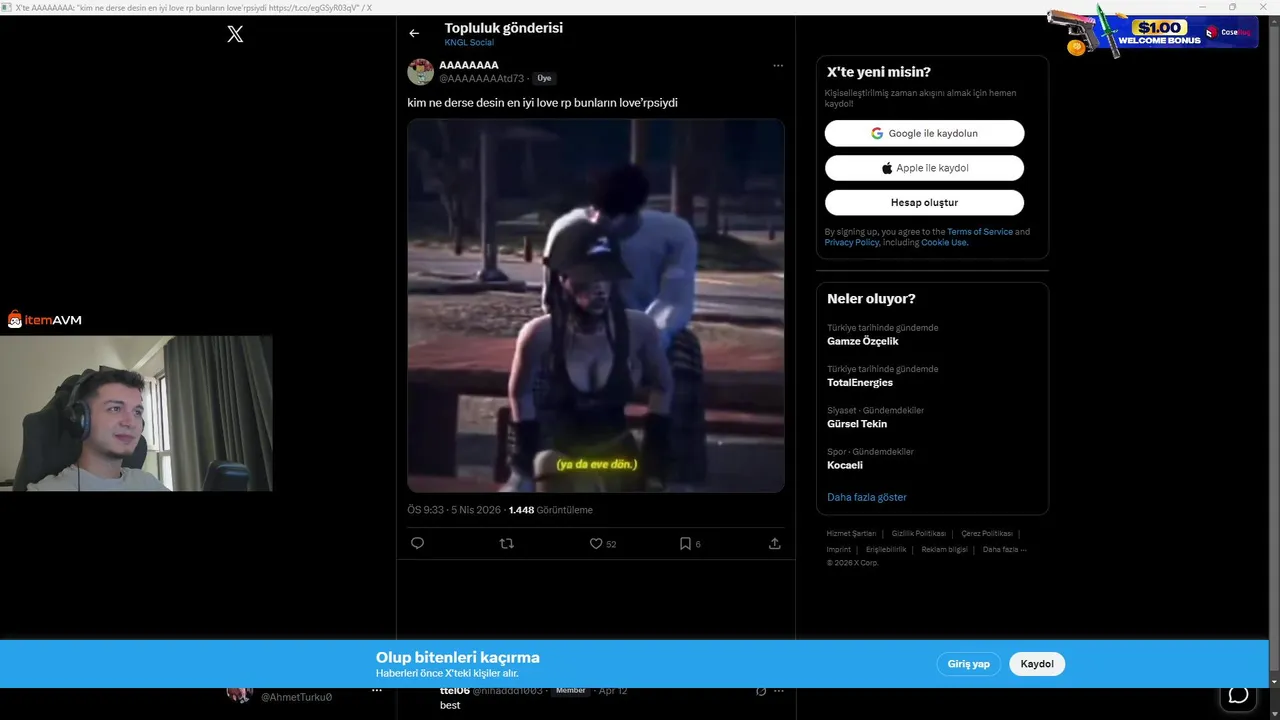
Task: Click the itemAVM logo above the webcam
Action: pyautogui.click(x=45, y=320)
